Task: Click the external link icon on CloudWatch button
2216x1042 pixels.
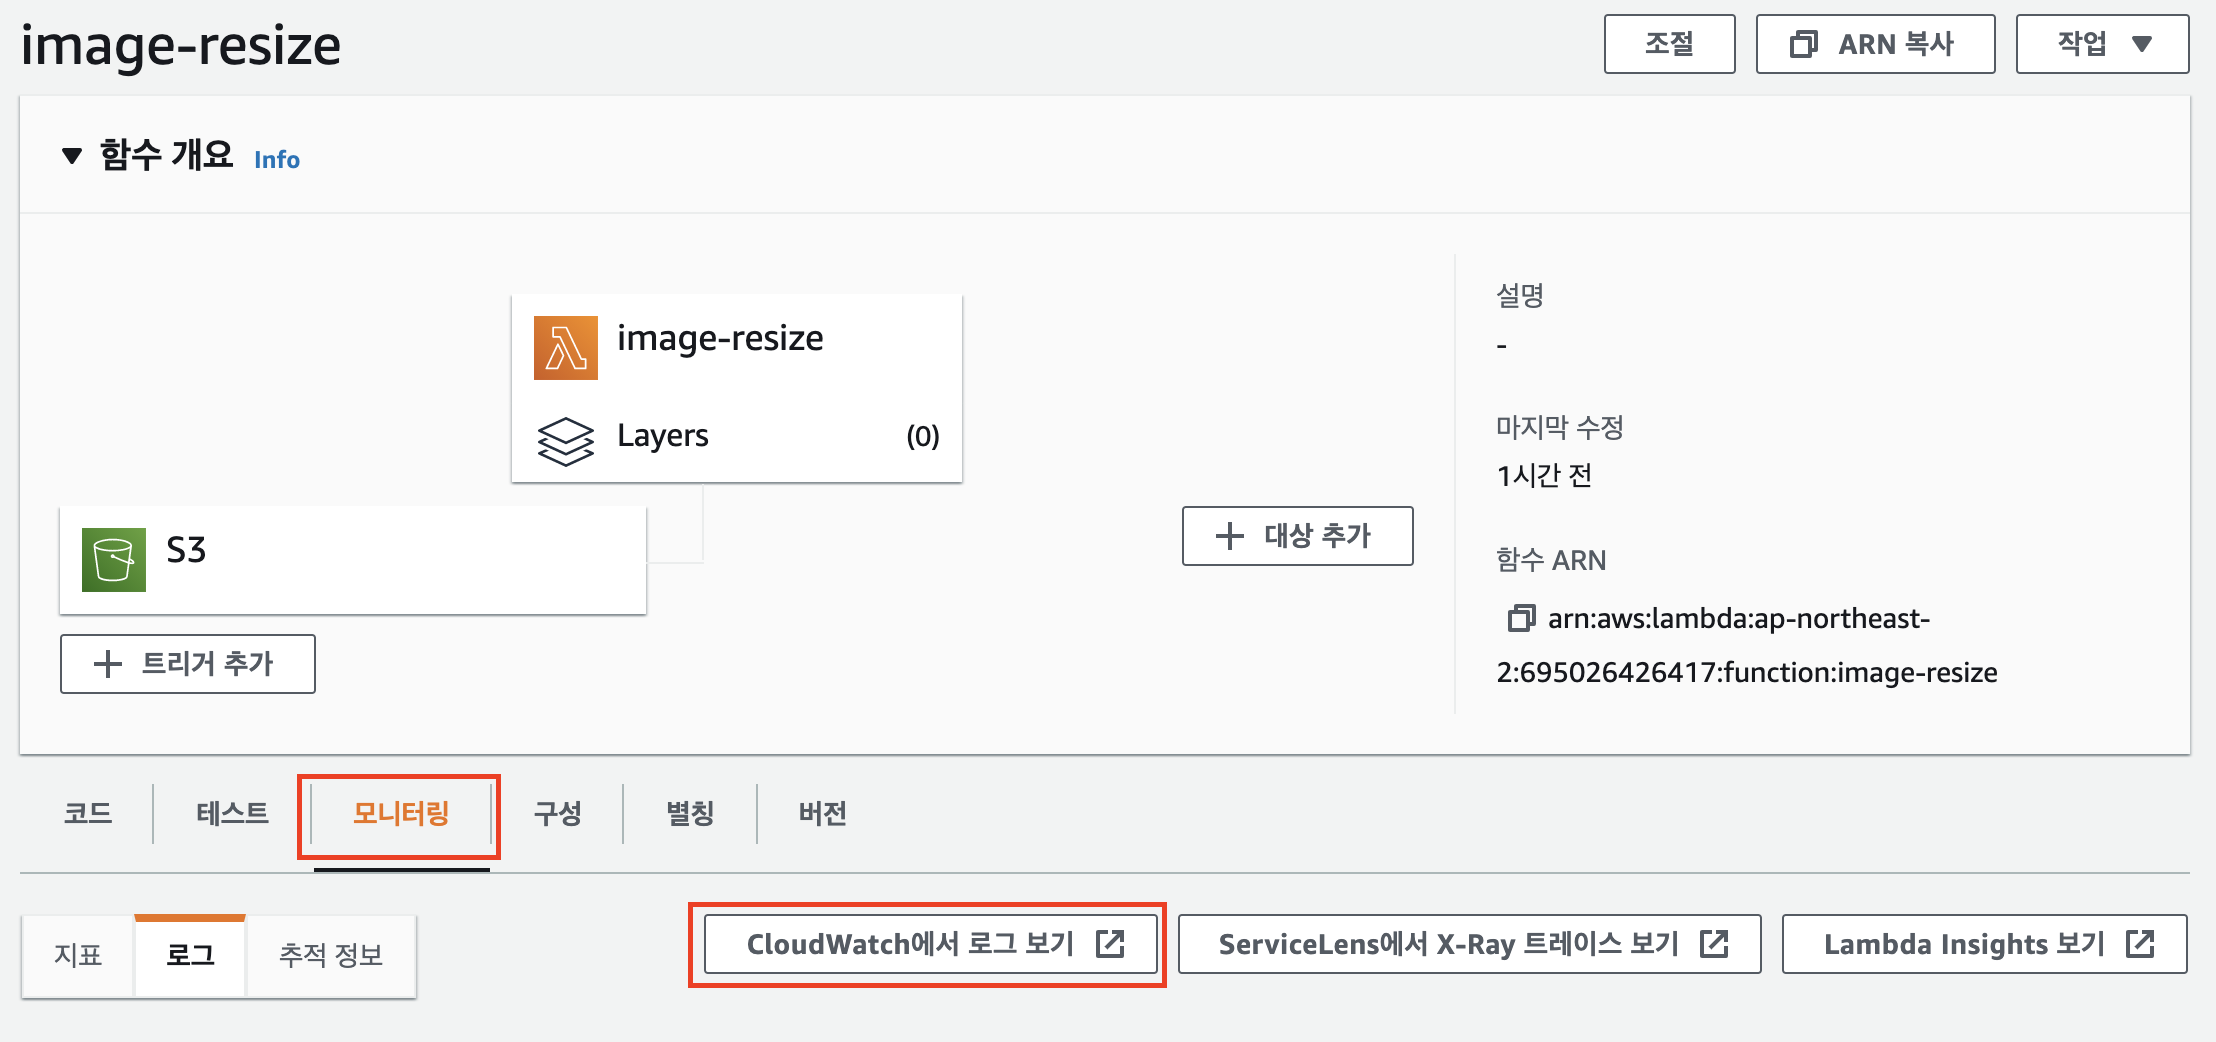Action: coord(1110,944)
